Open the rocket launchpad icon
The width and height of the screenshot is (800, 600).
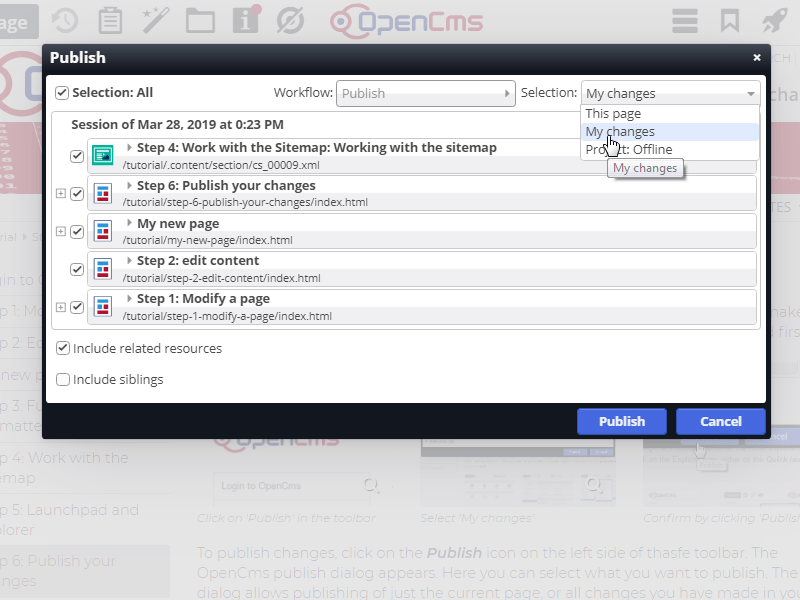pyautogui.click(x=775, y=21)
